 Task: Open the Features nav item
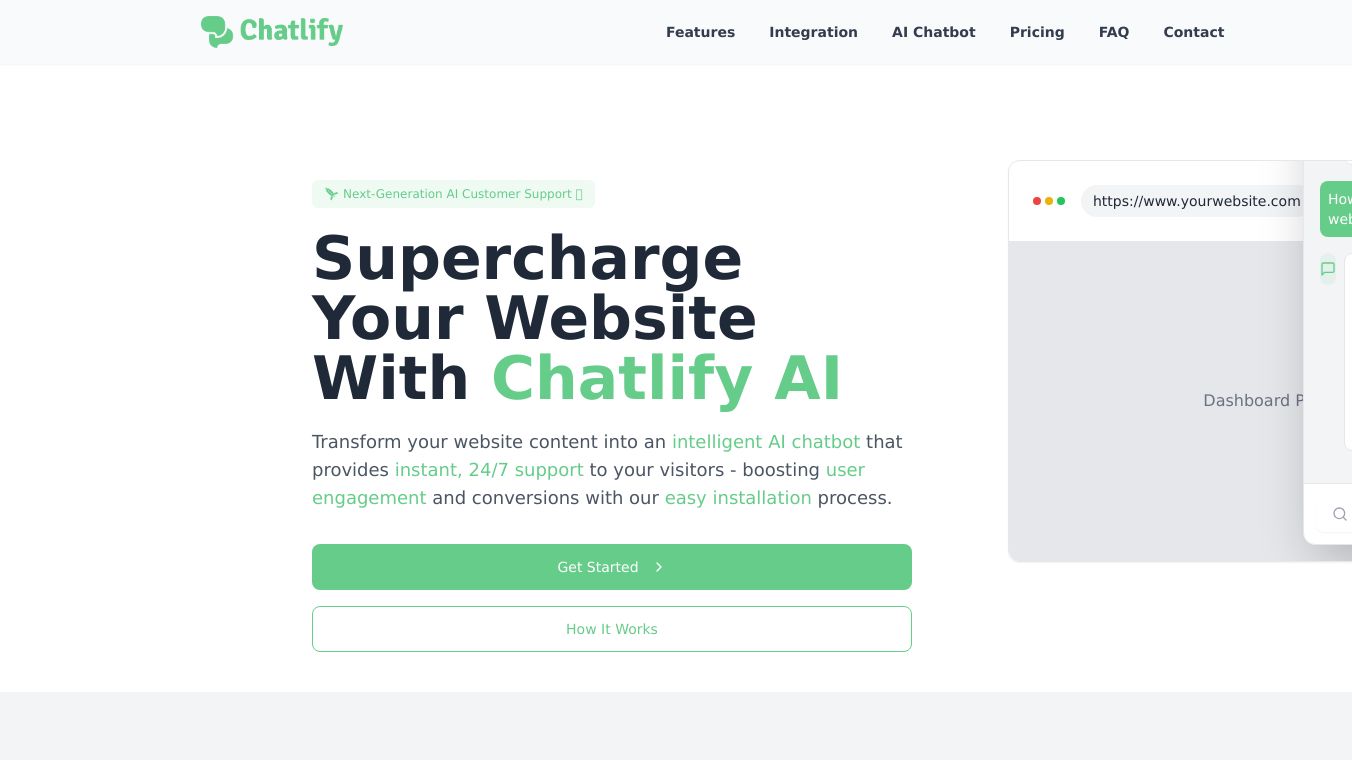coord(700,32)
